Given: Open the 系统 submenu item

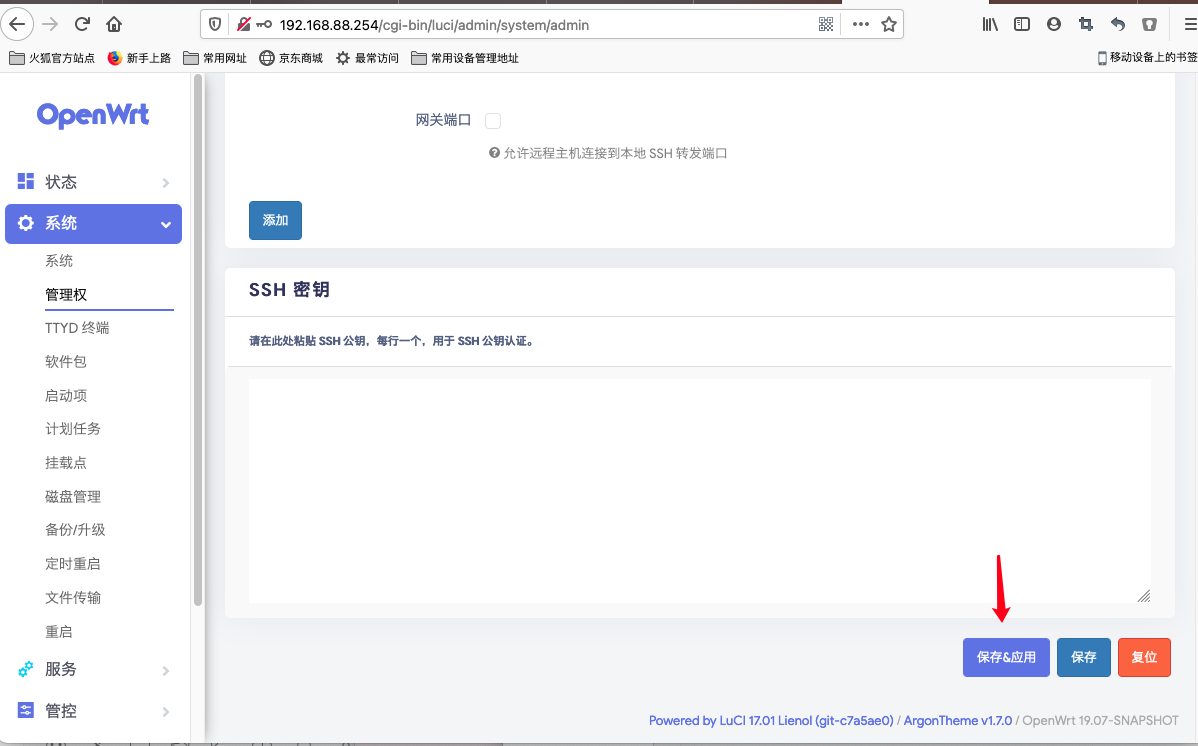Looking at the screenshot, I should click(x=59, y=261).
